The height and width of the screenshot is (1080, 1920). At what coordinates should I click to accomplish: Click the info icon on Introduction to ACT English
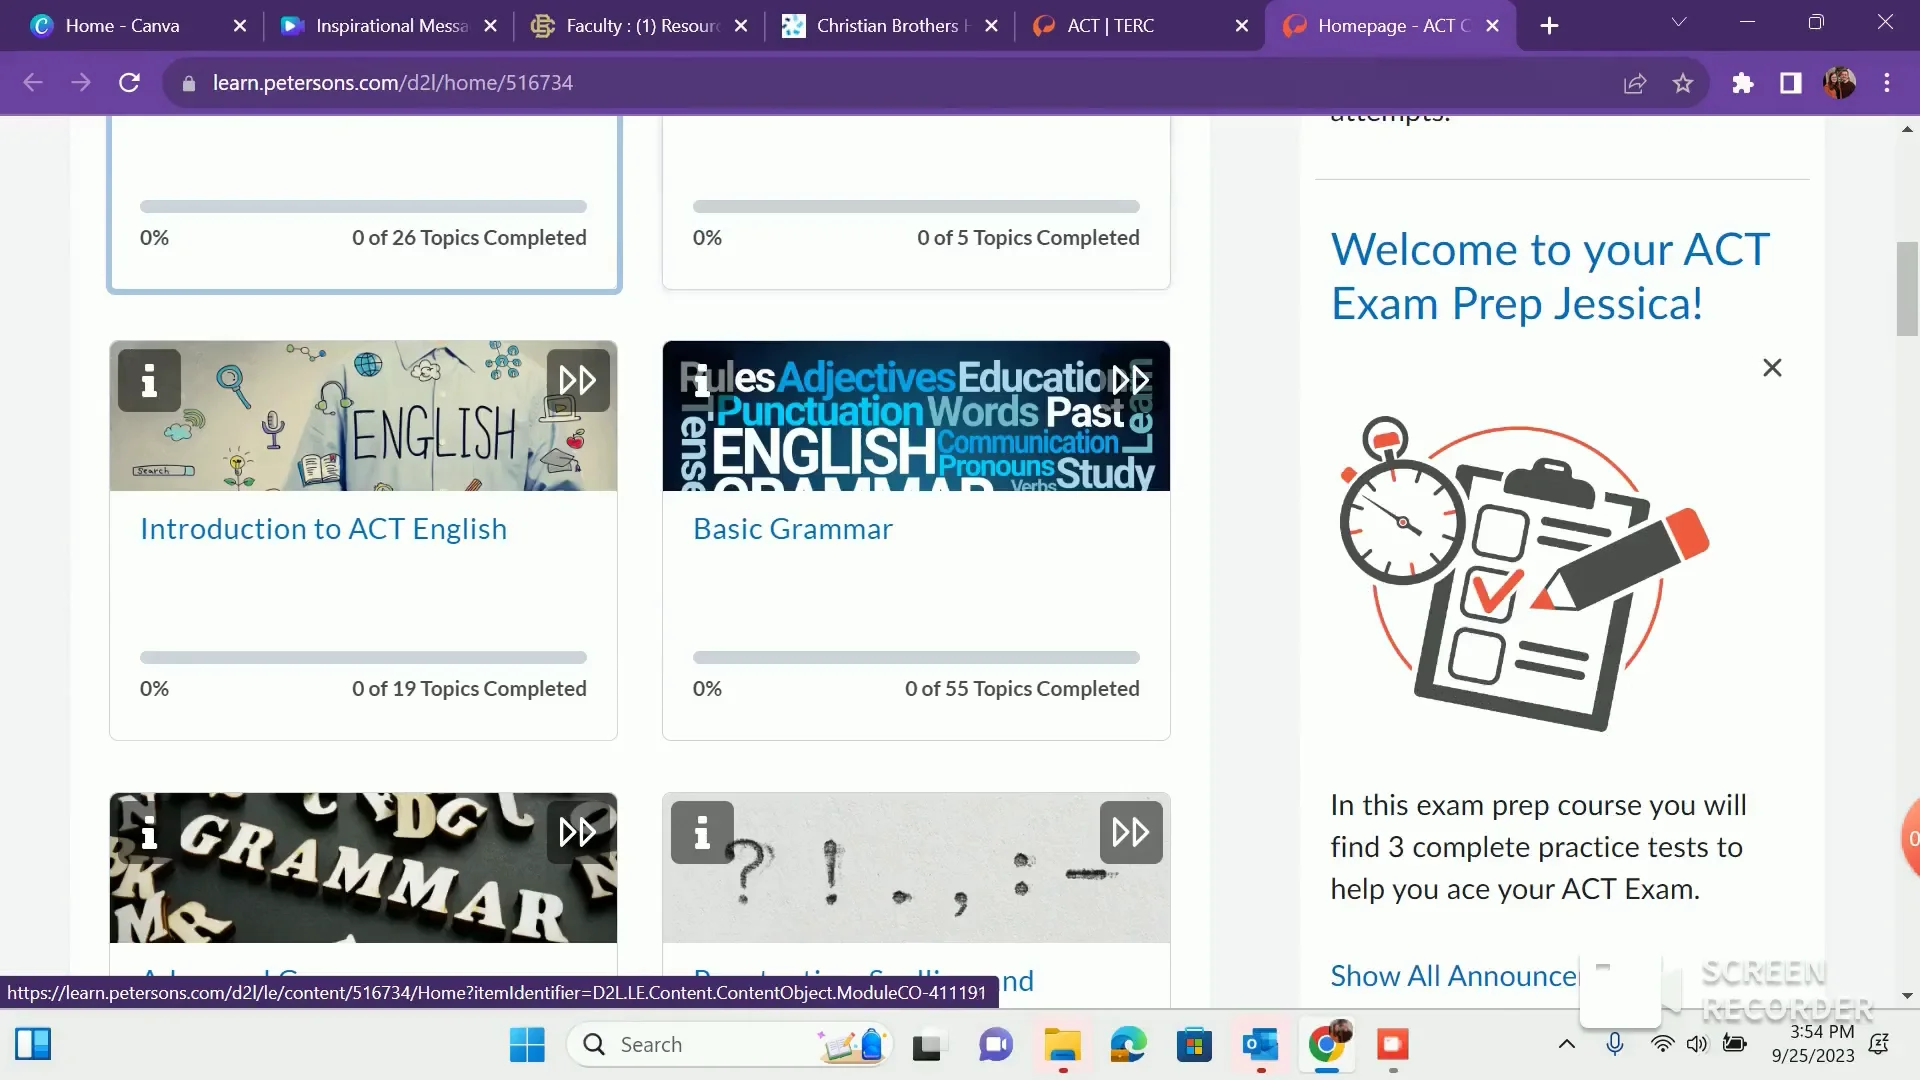tap(149, 381)
